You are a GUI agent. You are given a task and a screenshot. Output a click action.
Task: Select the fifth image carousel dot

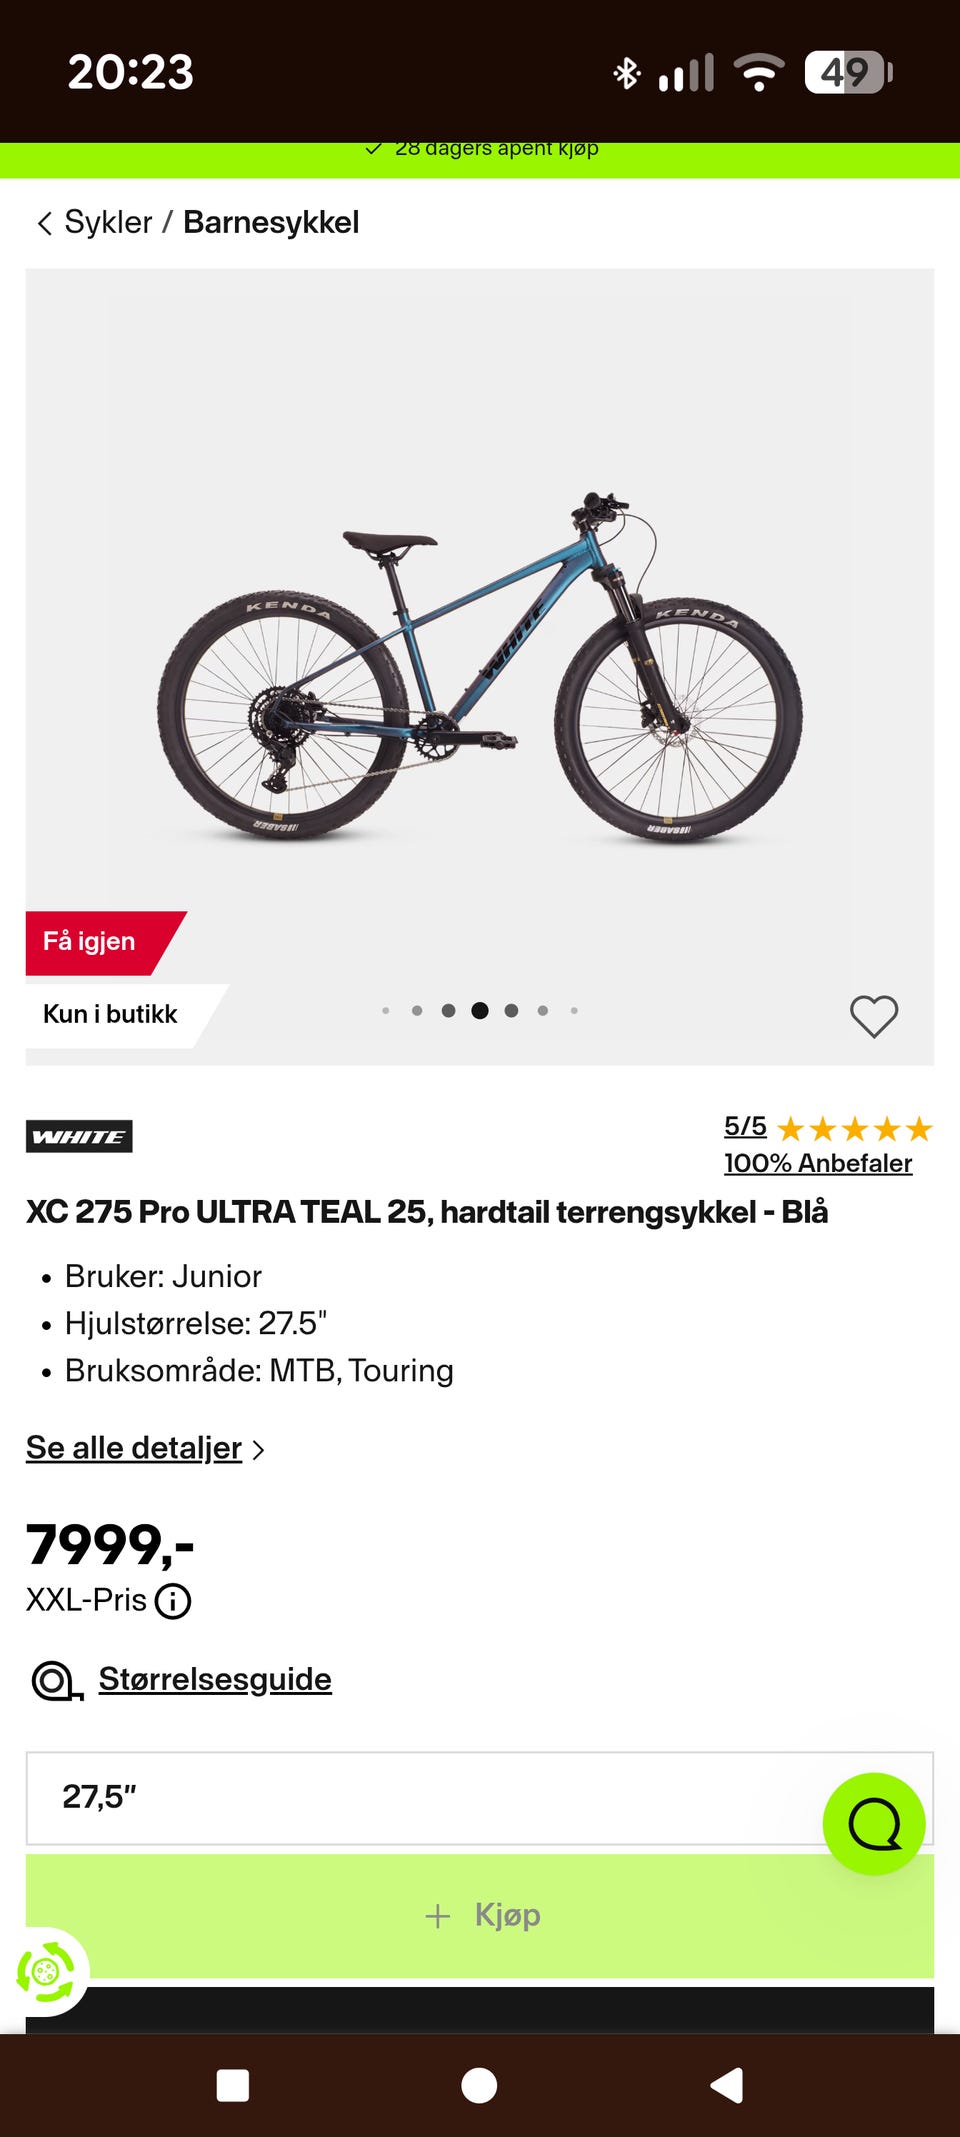coord(511,1010)
